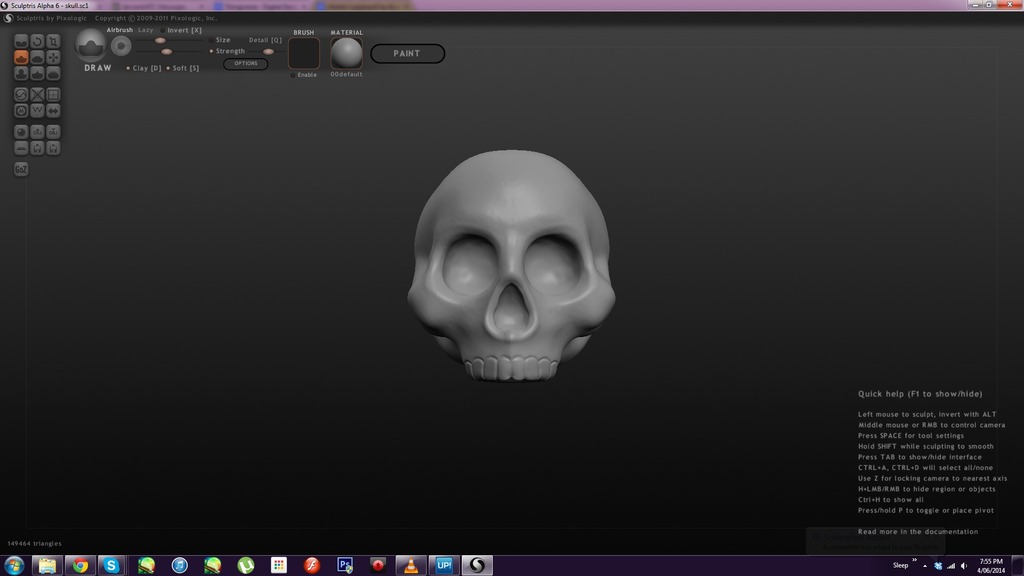
Task: Open uTorrent from the taskbar
Action: tap(246, 566)
